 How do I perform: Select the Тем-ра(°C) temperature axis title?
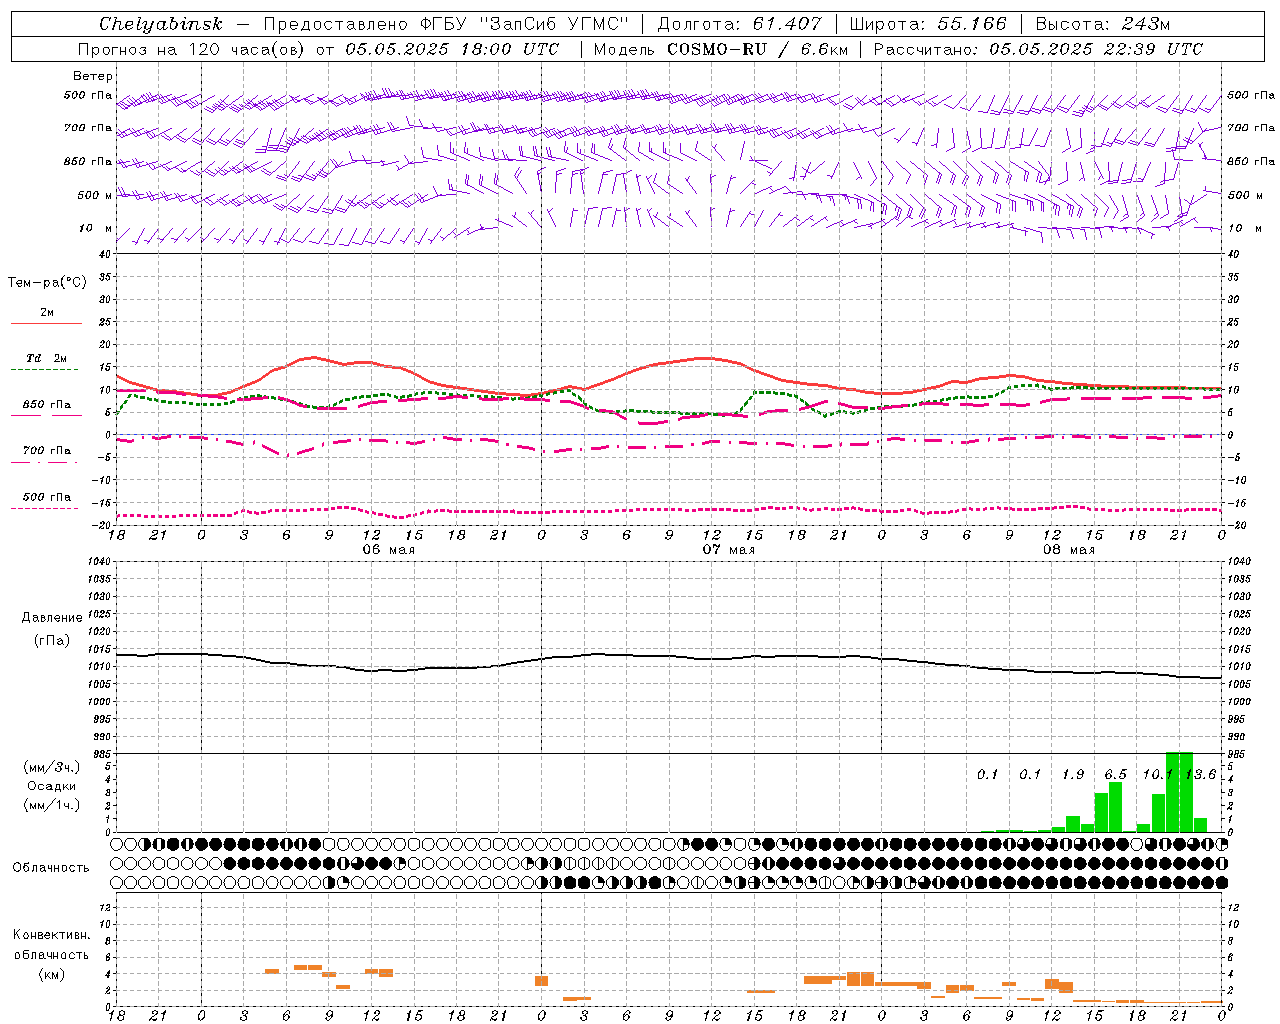coord(47,283)
